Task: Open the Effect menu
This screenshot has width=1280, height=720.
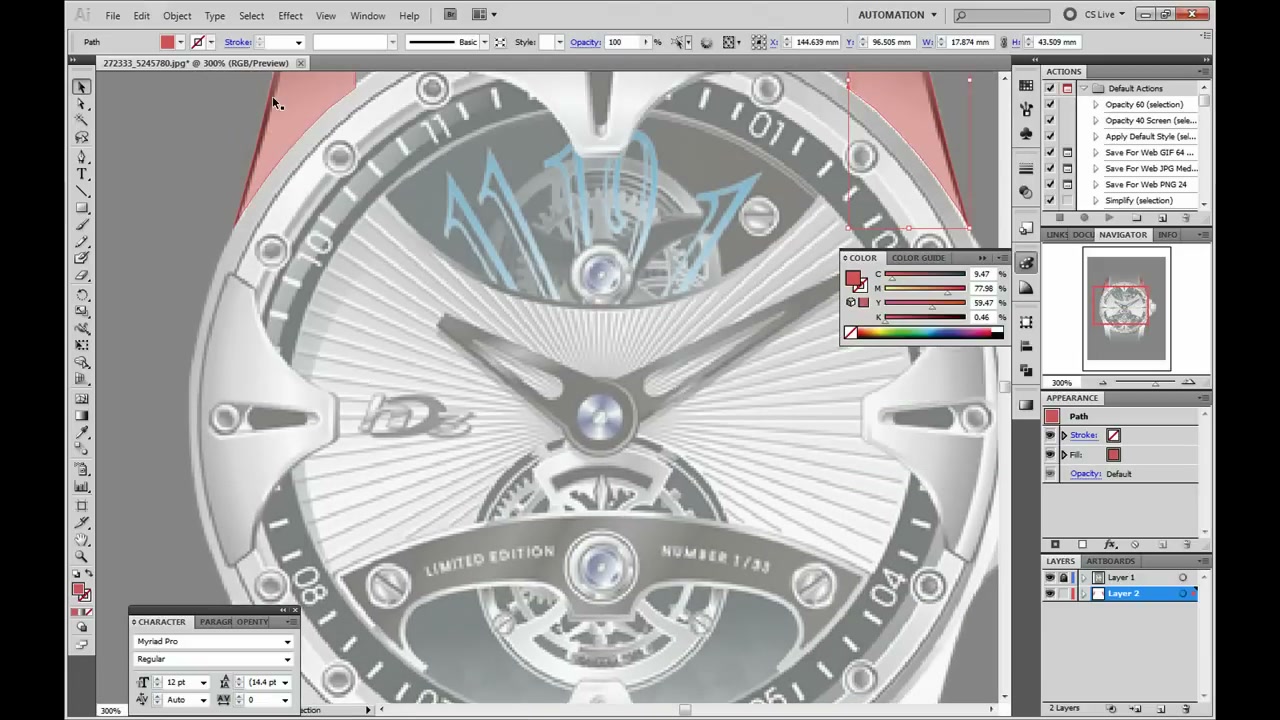Action: tap(290, 16)
